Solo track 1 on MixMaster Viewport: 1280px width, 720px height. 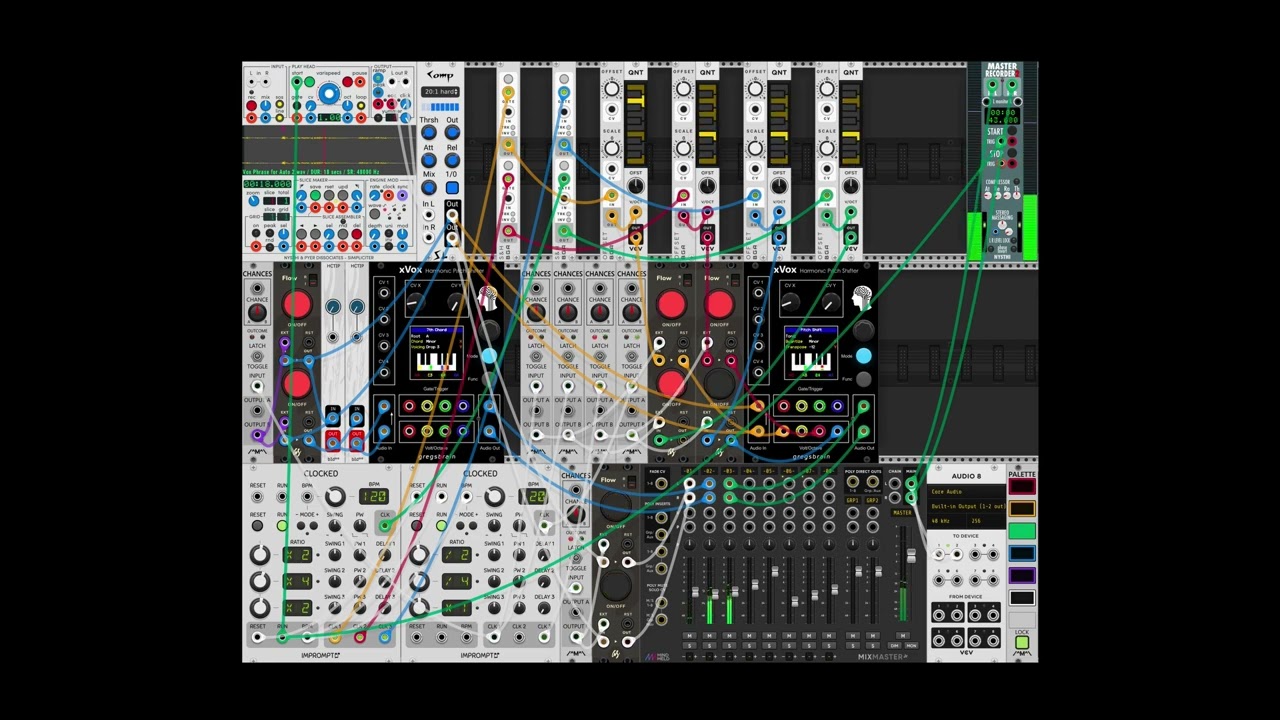689,646
